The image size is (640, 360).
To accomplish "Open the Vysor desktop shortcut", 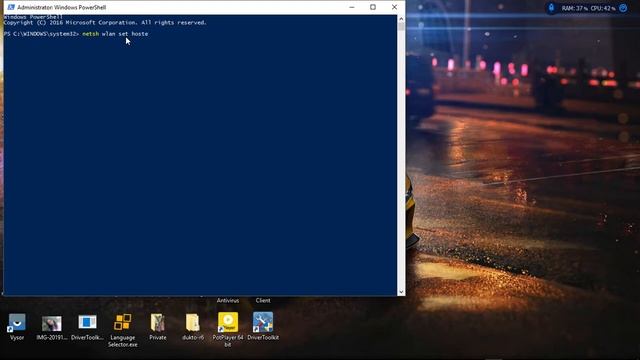I will (x=17, y=327).
